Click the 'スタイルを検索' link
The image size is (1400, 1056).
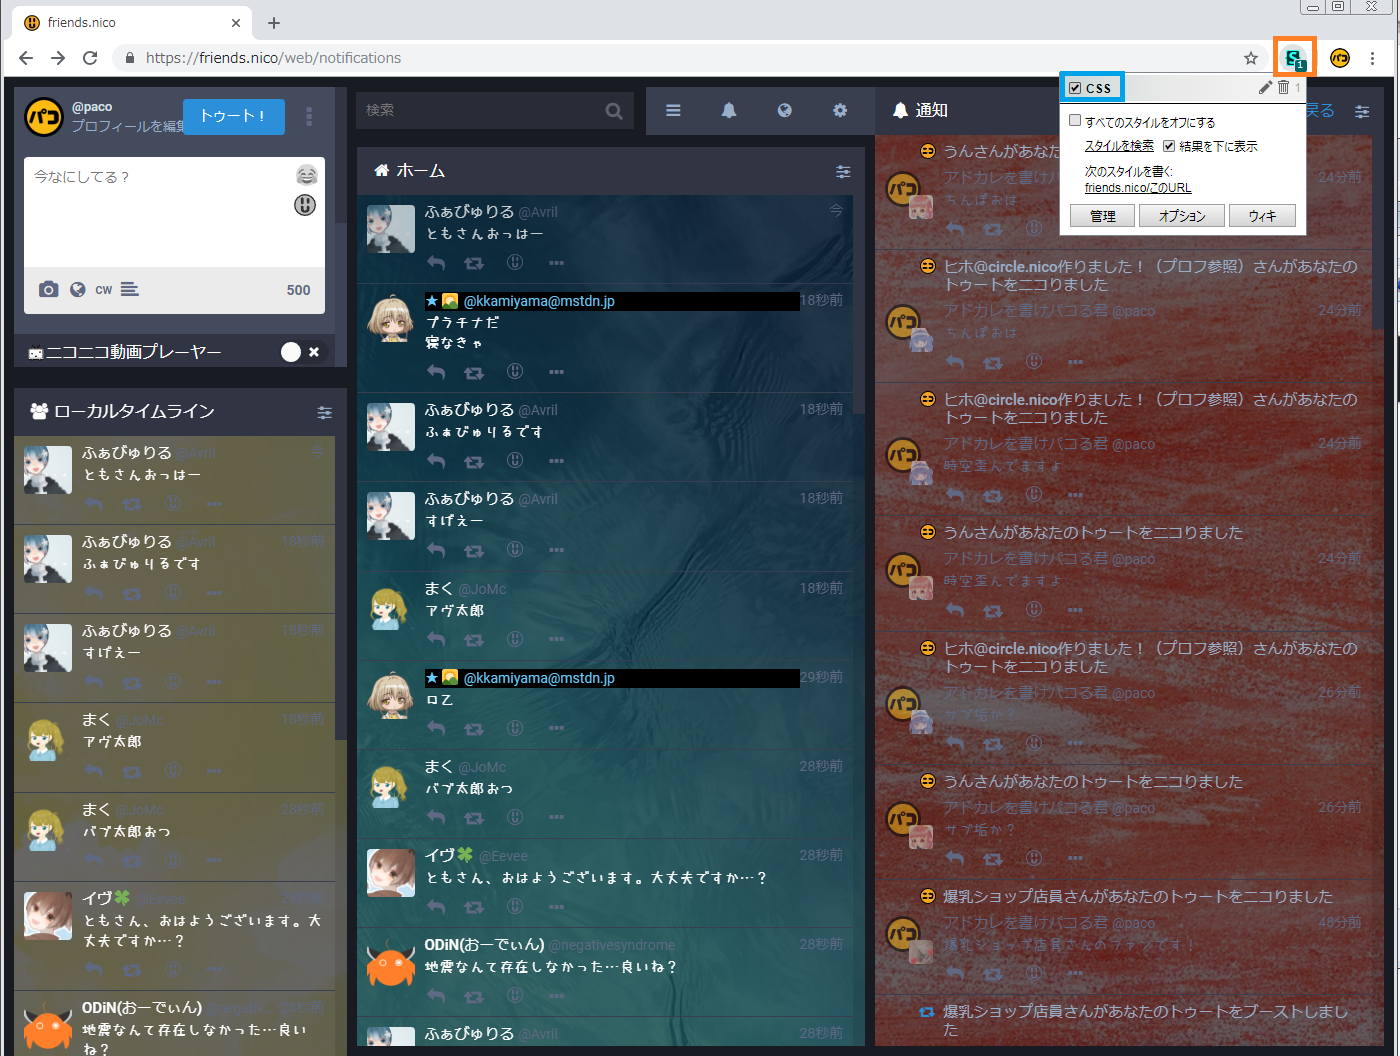(1119, 146)
